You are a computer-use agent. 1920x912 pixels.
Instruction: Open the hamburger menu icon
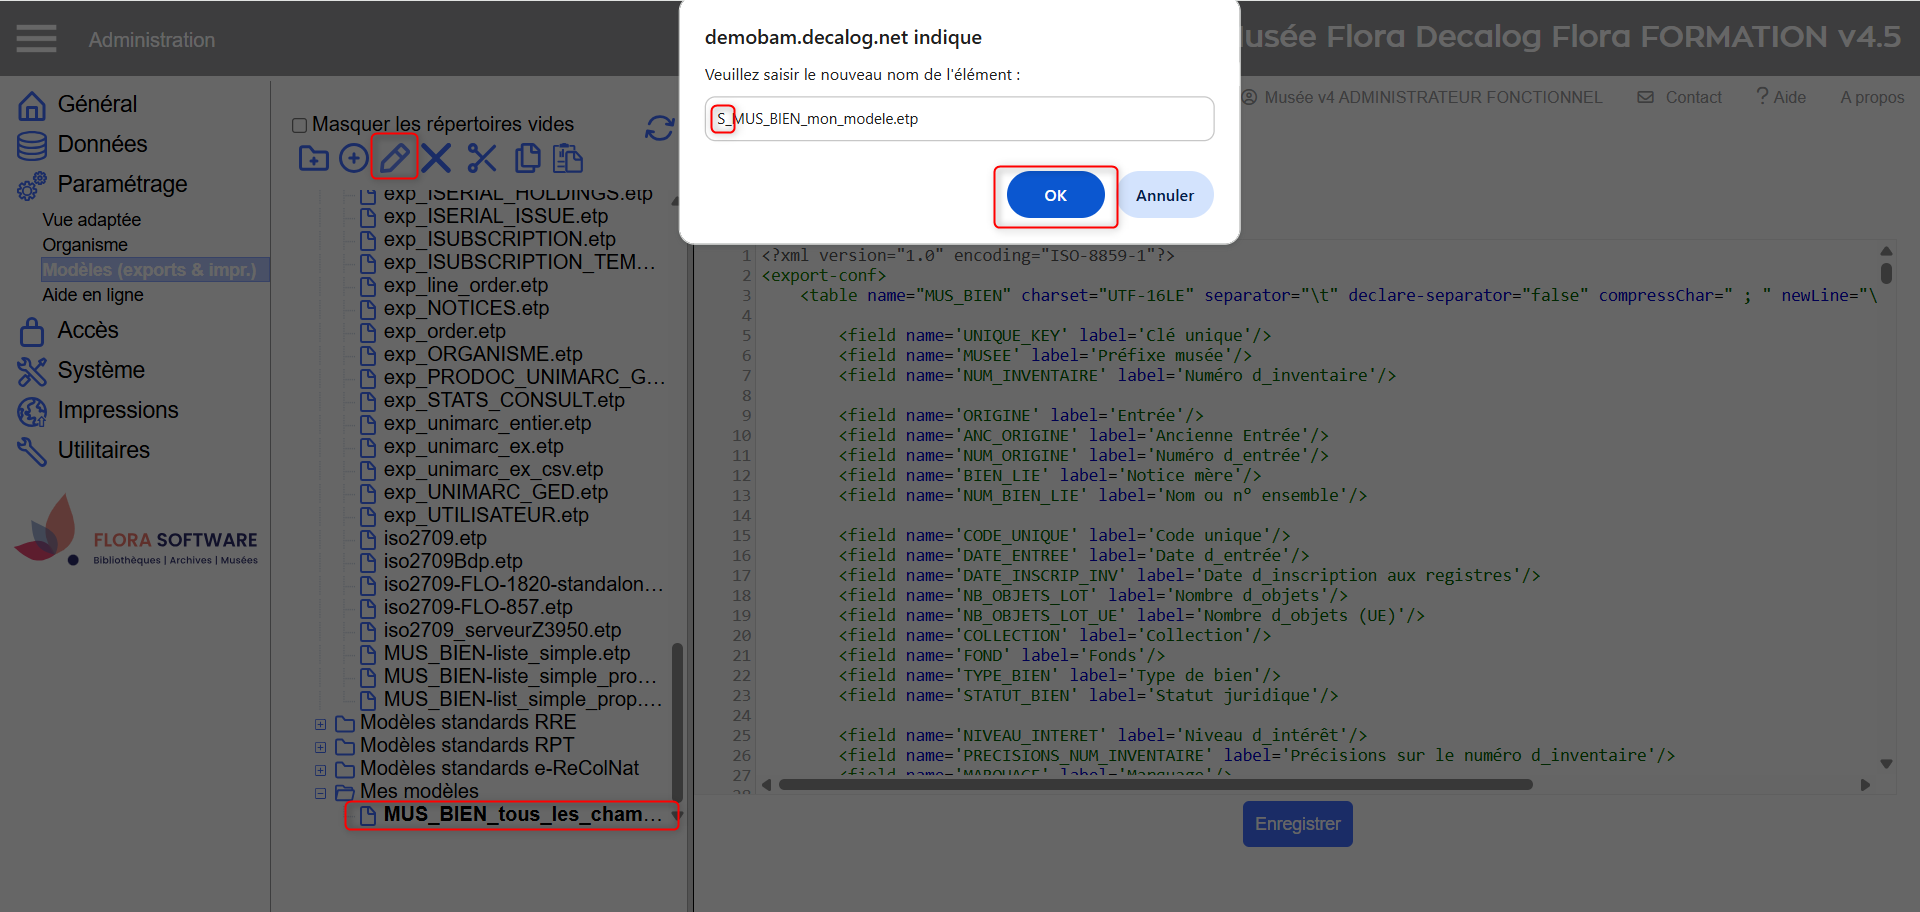(36, 39)
